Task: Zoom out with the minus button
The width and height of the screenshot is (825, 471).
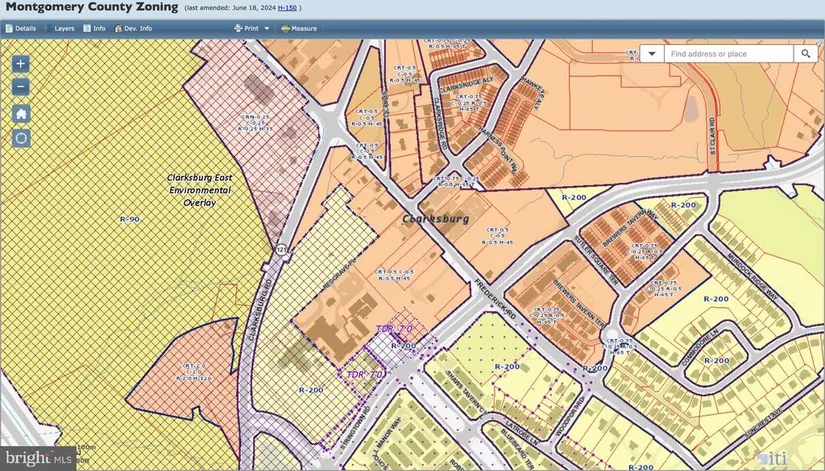Action: (x=21, y=87)
